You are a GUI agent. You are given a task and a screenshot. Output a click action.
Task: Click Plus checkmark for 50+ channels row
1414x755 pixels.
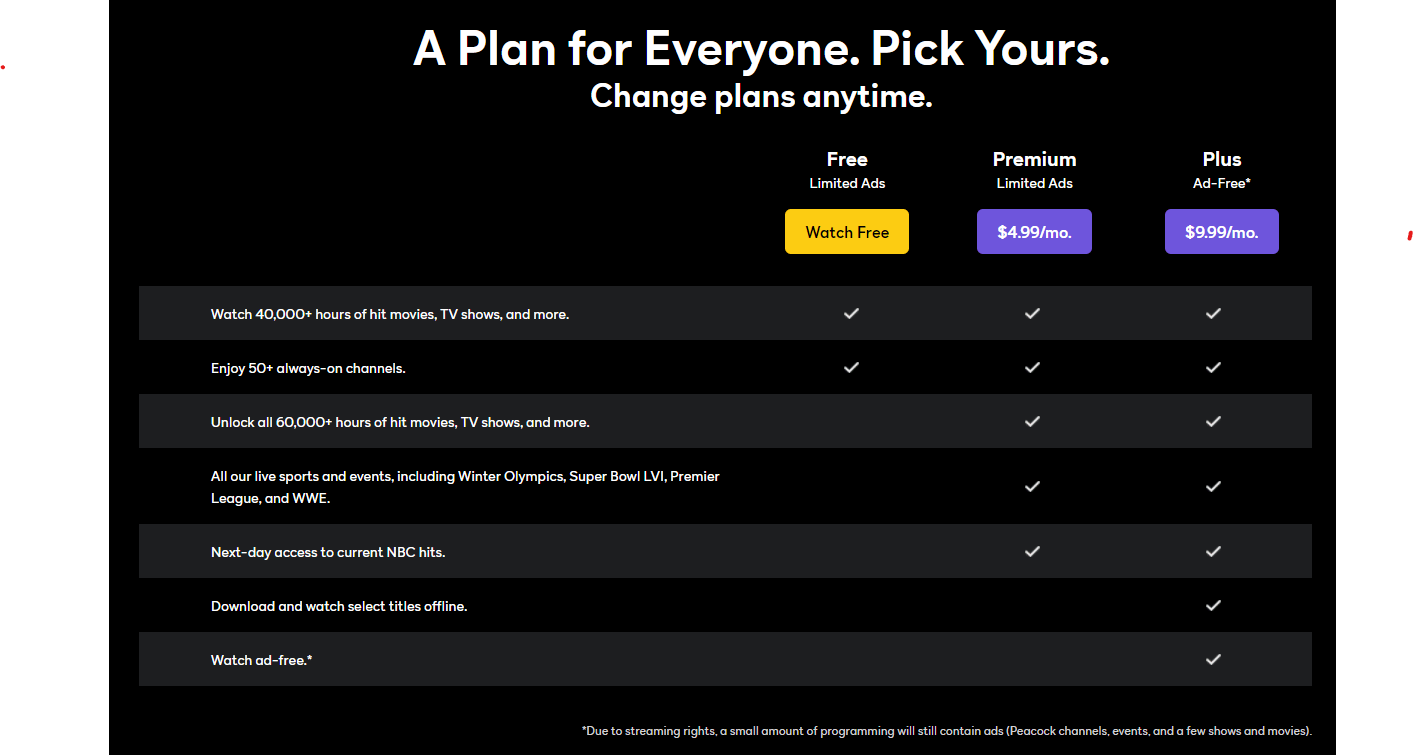(x=1213, y=367)
